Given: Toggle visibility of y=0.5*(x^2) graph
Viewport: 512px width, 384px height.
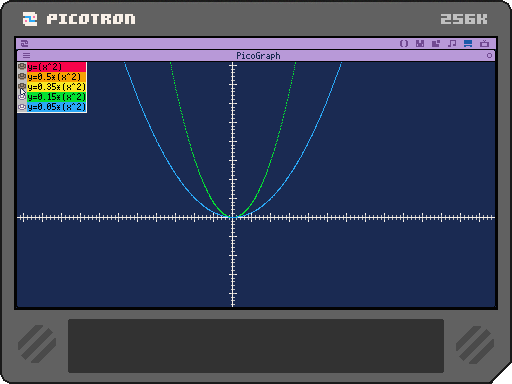Looking at the screenshot, I should tap(22, 77).
